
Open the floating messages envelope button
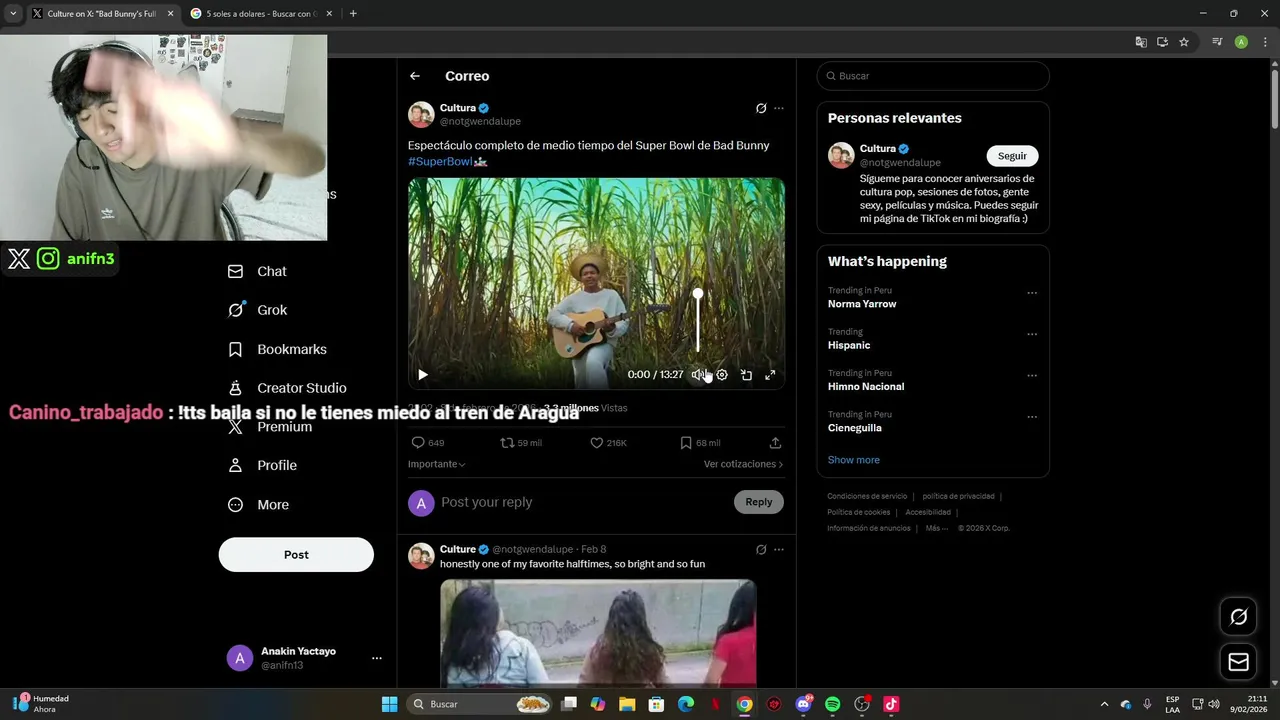coord(1238,662)
